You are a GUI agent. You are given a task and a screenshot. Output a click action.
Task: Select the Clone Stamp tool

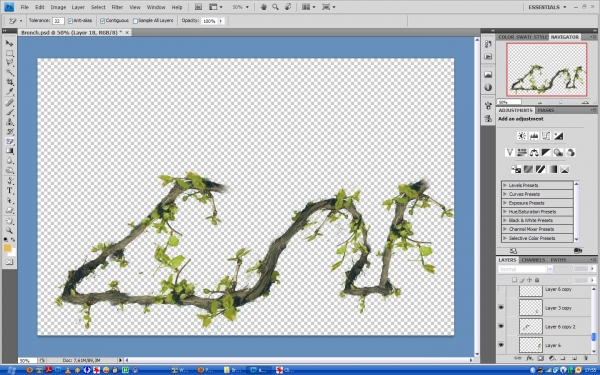(10, 122)
